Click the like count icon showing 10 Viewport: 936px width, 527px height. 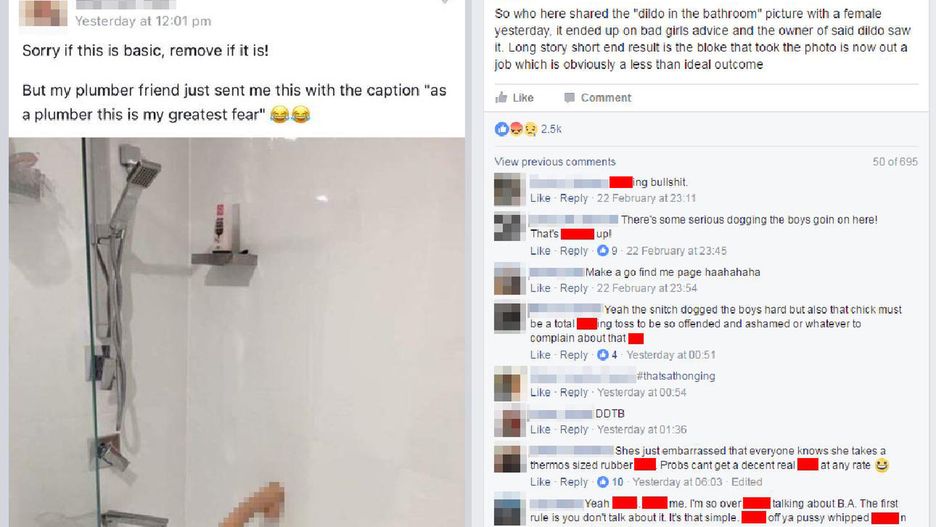click(603, 482)
